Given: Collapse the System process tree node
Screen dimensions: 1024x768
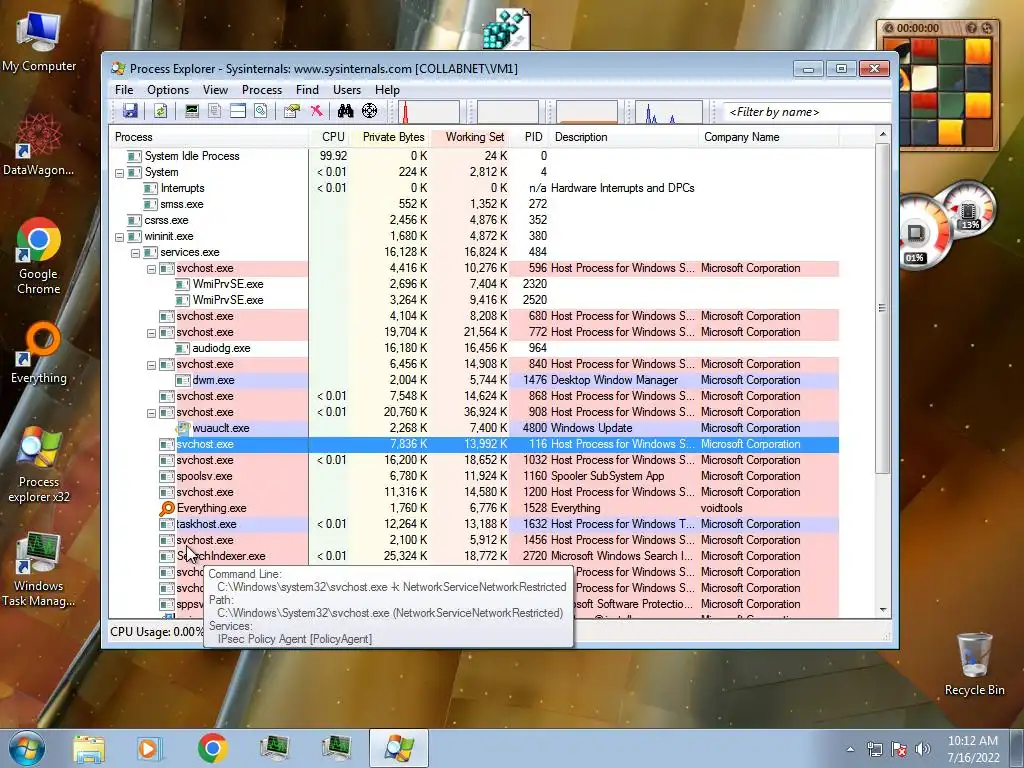Looking at the screenshot, I should click(x=120, y=173).
